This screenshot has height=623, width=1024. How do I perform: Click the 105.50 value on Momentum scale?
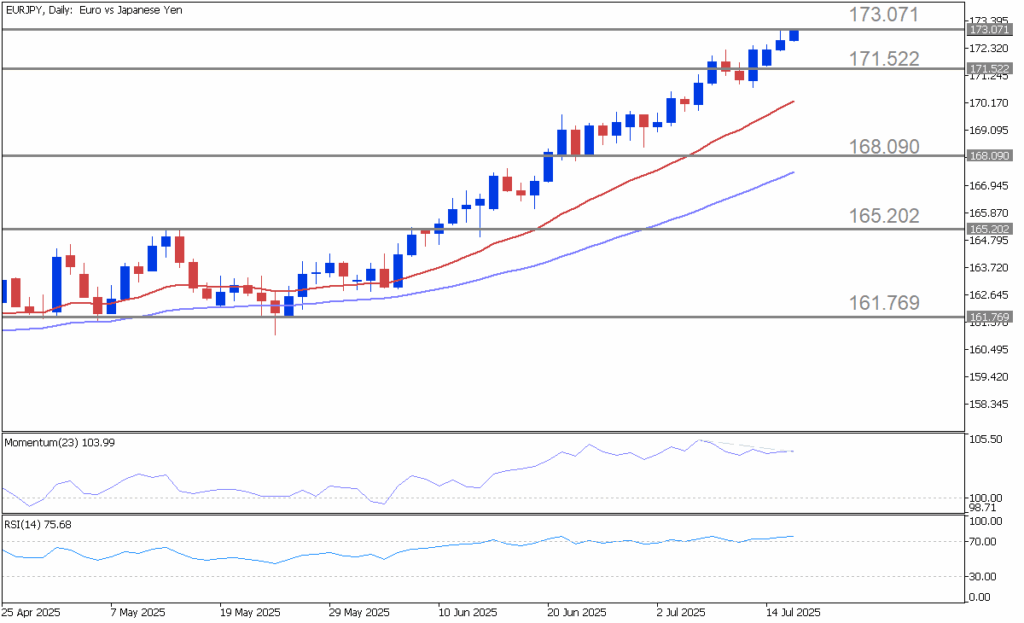985,439
